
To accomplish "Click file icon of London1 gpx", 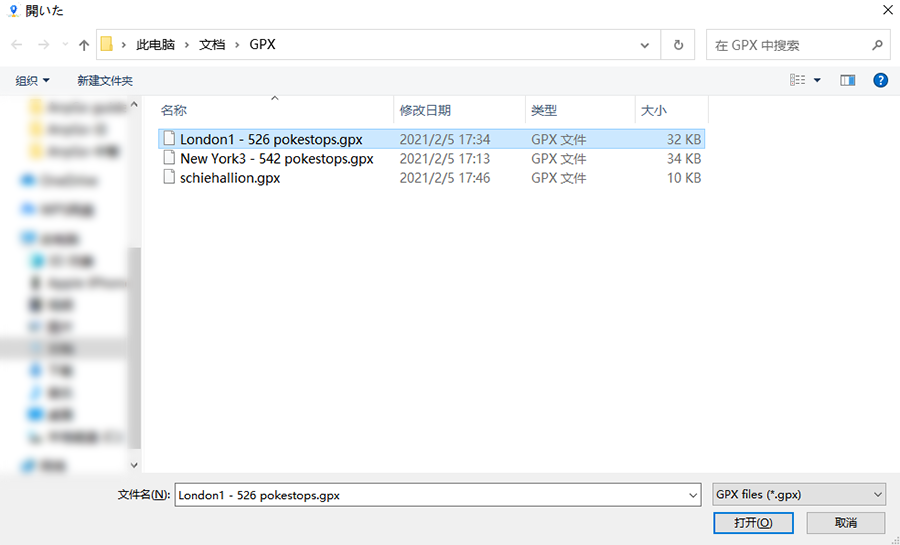I will 169,138.
